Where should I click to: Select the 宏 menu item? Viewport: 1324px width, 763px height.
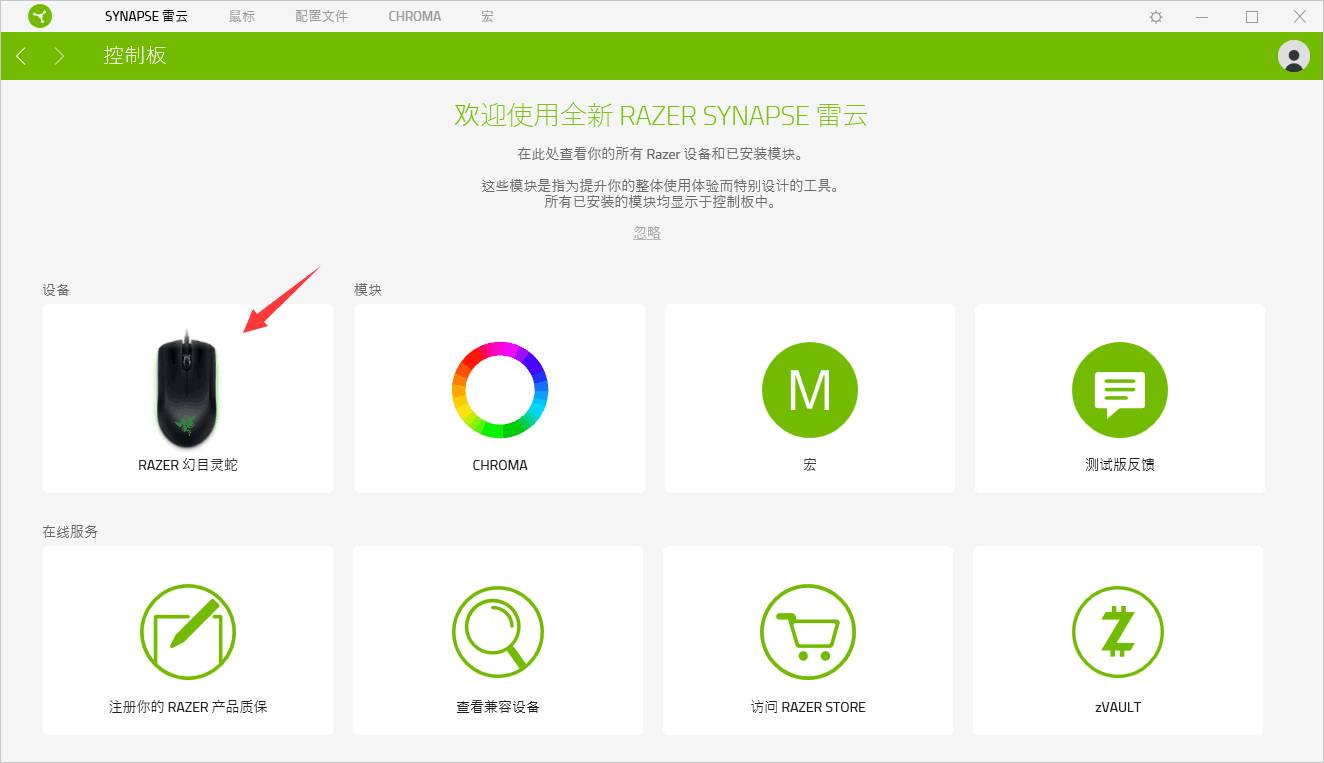click(486, 16)
